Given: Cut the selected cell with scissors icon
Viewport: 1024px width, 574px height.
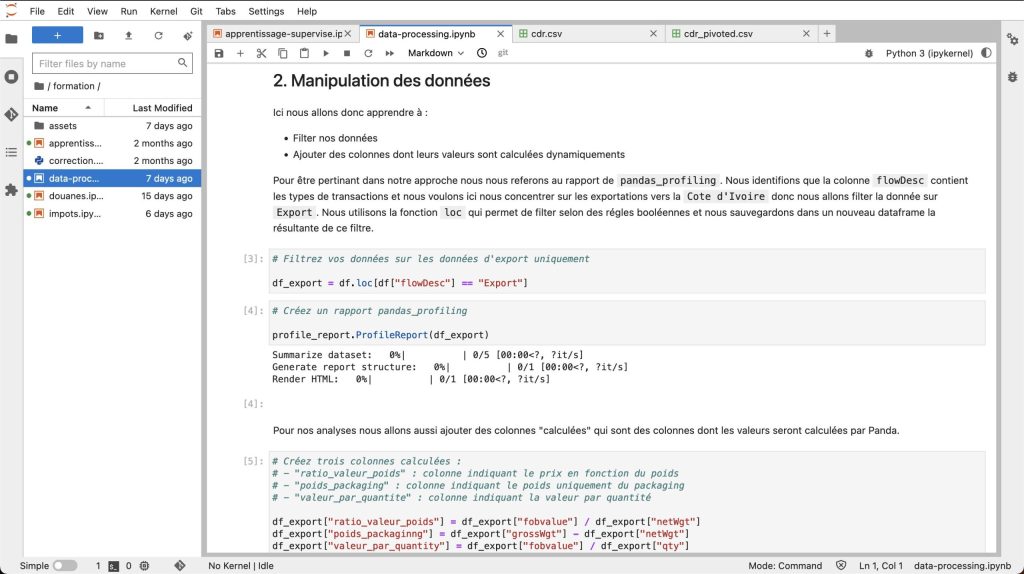Looking at the screenshot, I should (x=261, y=53).
